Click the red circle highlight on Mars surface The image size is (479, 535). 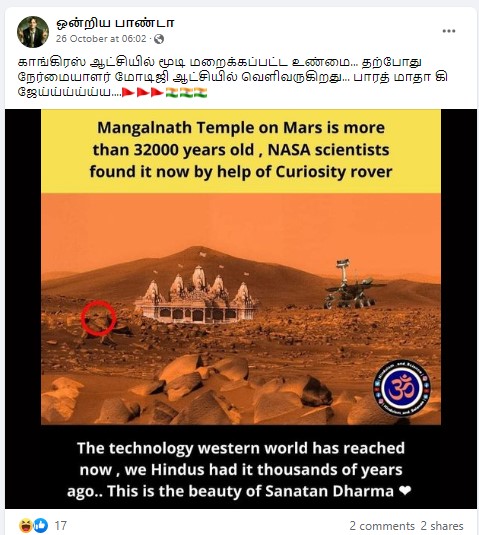pyautogui.click(x=99, y=318)
